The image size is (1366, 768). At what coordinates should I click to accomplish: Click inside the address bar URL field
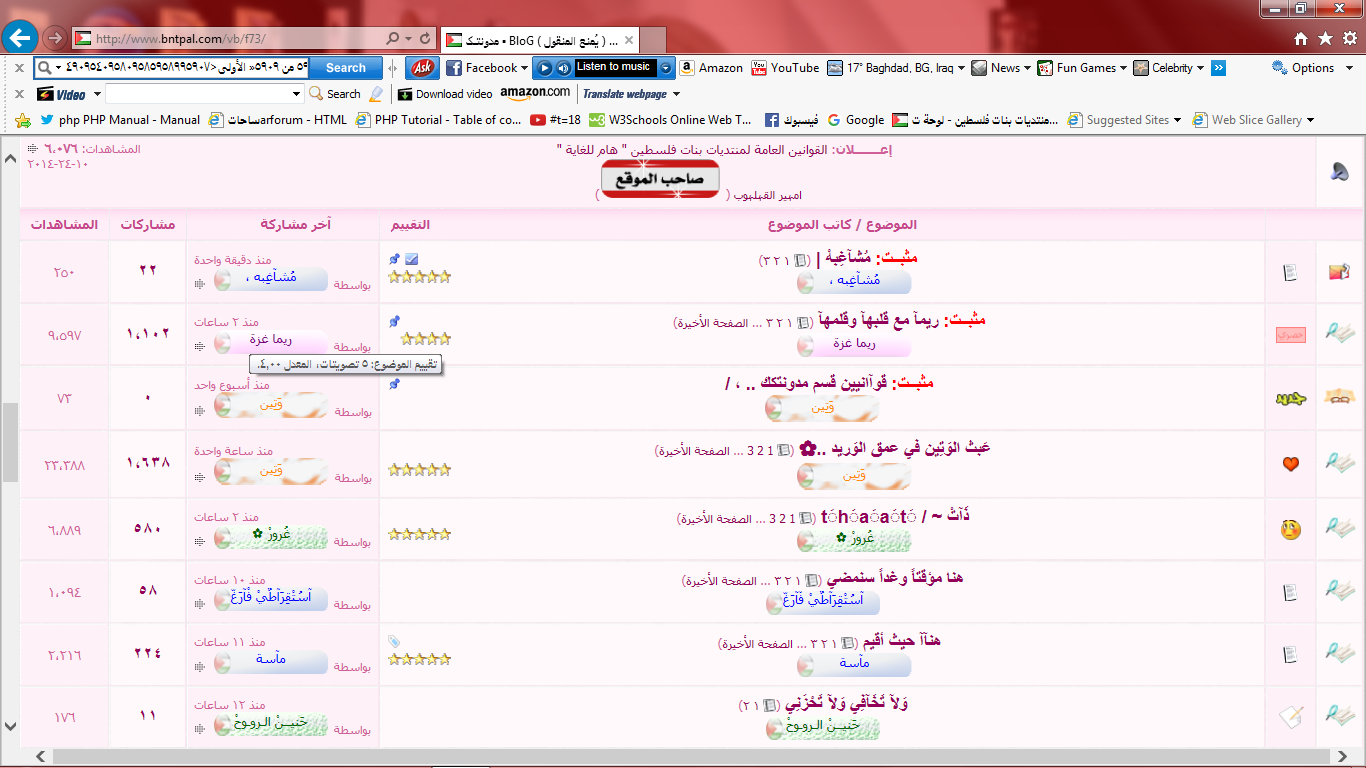[230, 38]
